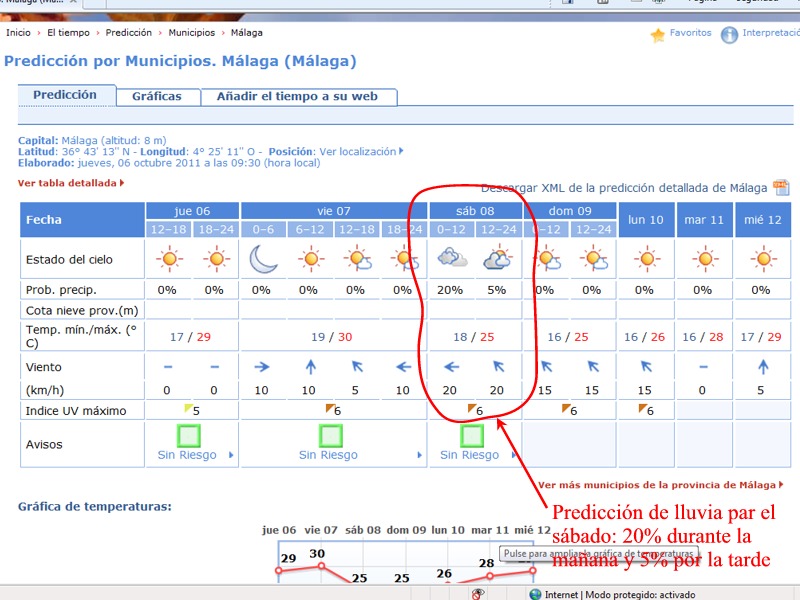The height and width of the screenshot is (600, 800).
Task: Click sunny icon for mié 12
Action: coord(761,259)
